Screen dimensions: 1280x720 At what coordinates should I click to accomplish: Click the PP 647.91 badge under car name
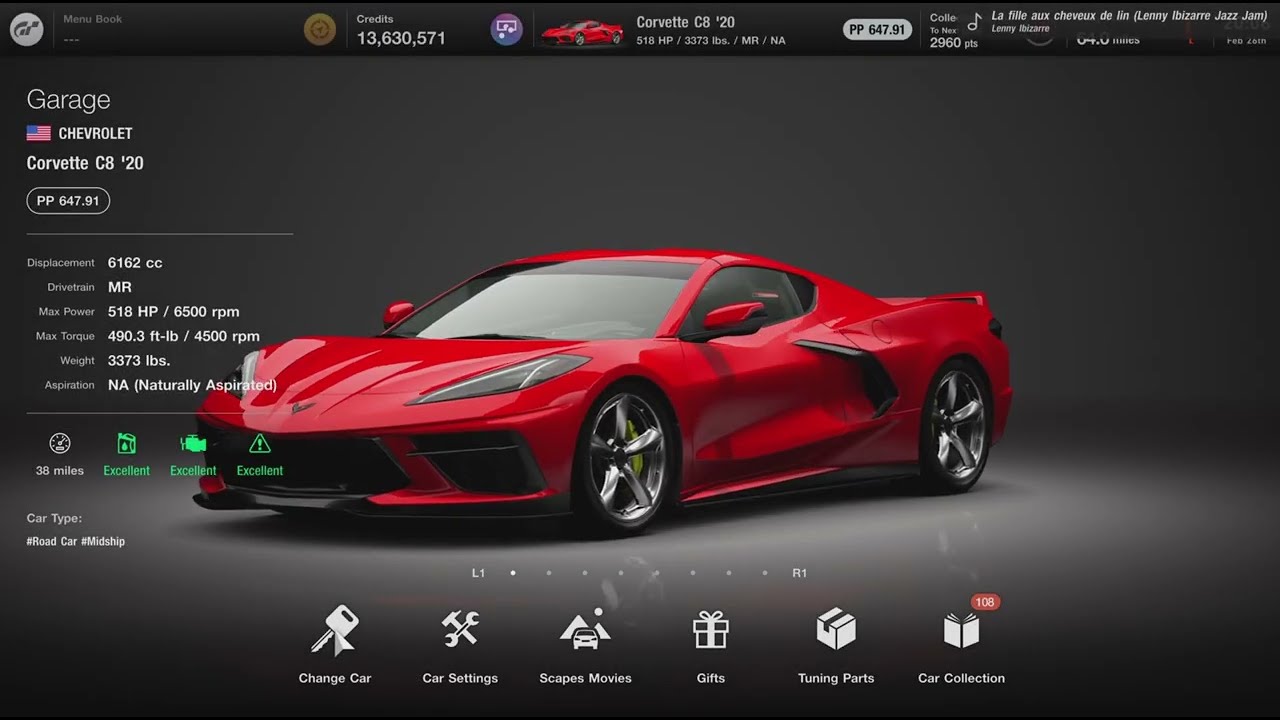(68, 201)
